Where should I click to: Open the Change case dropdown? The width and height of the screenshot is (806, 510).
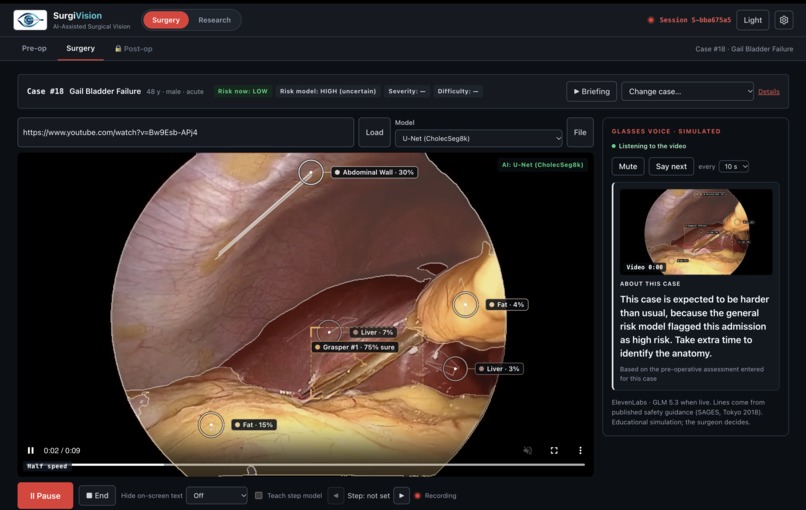[687, 92]
